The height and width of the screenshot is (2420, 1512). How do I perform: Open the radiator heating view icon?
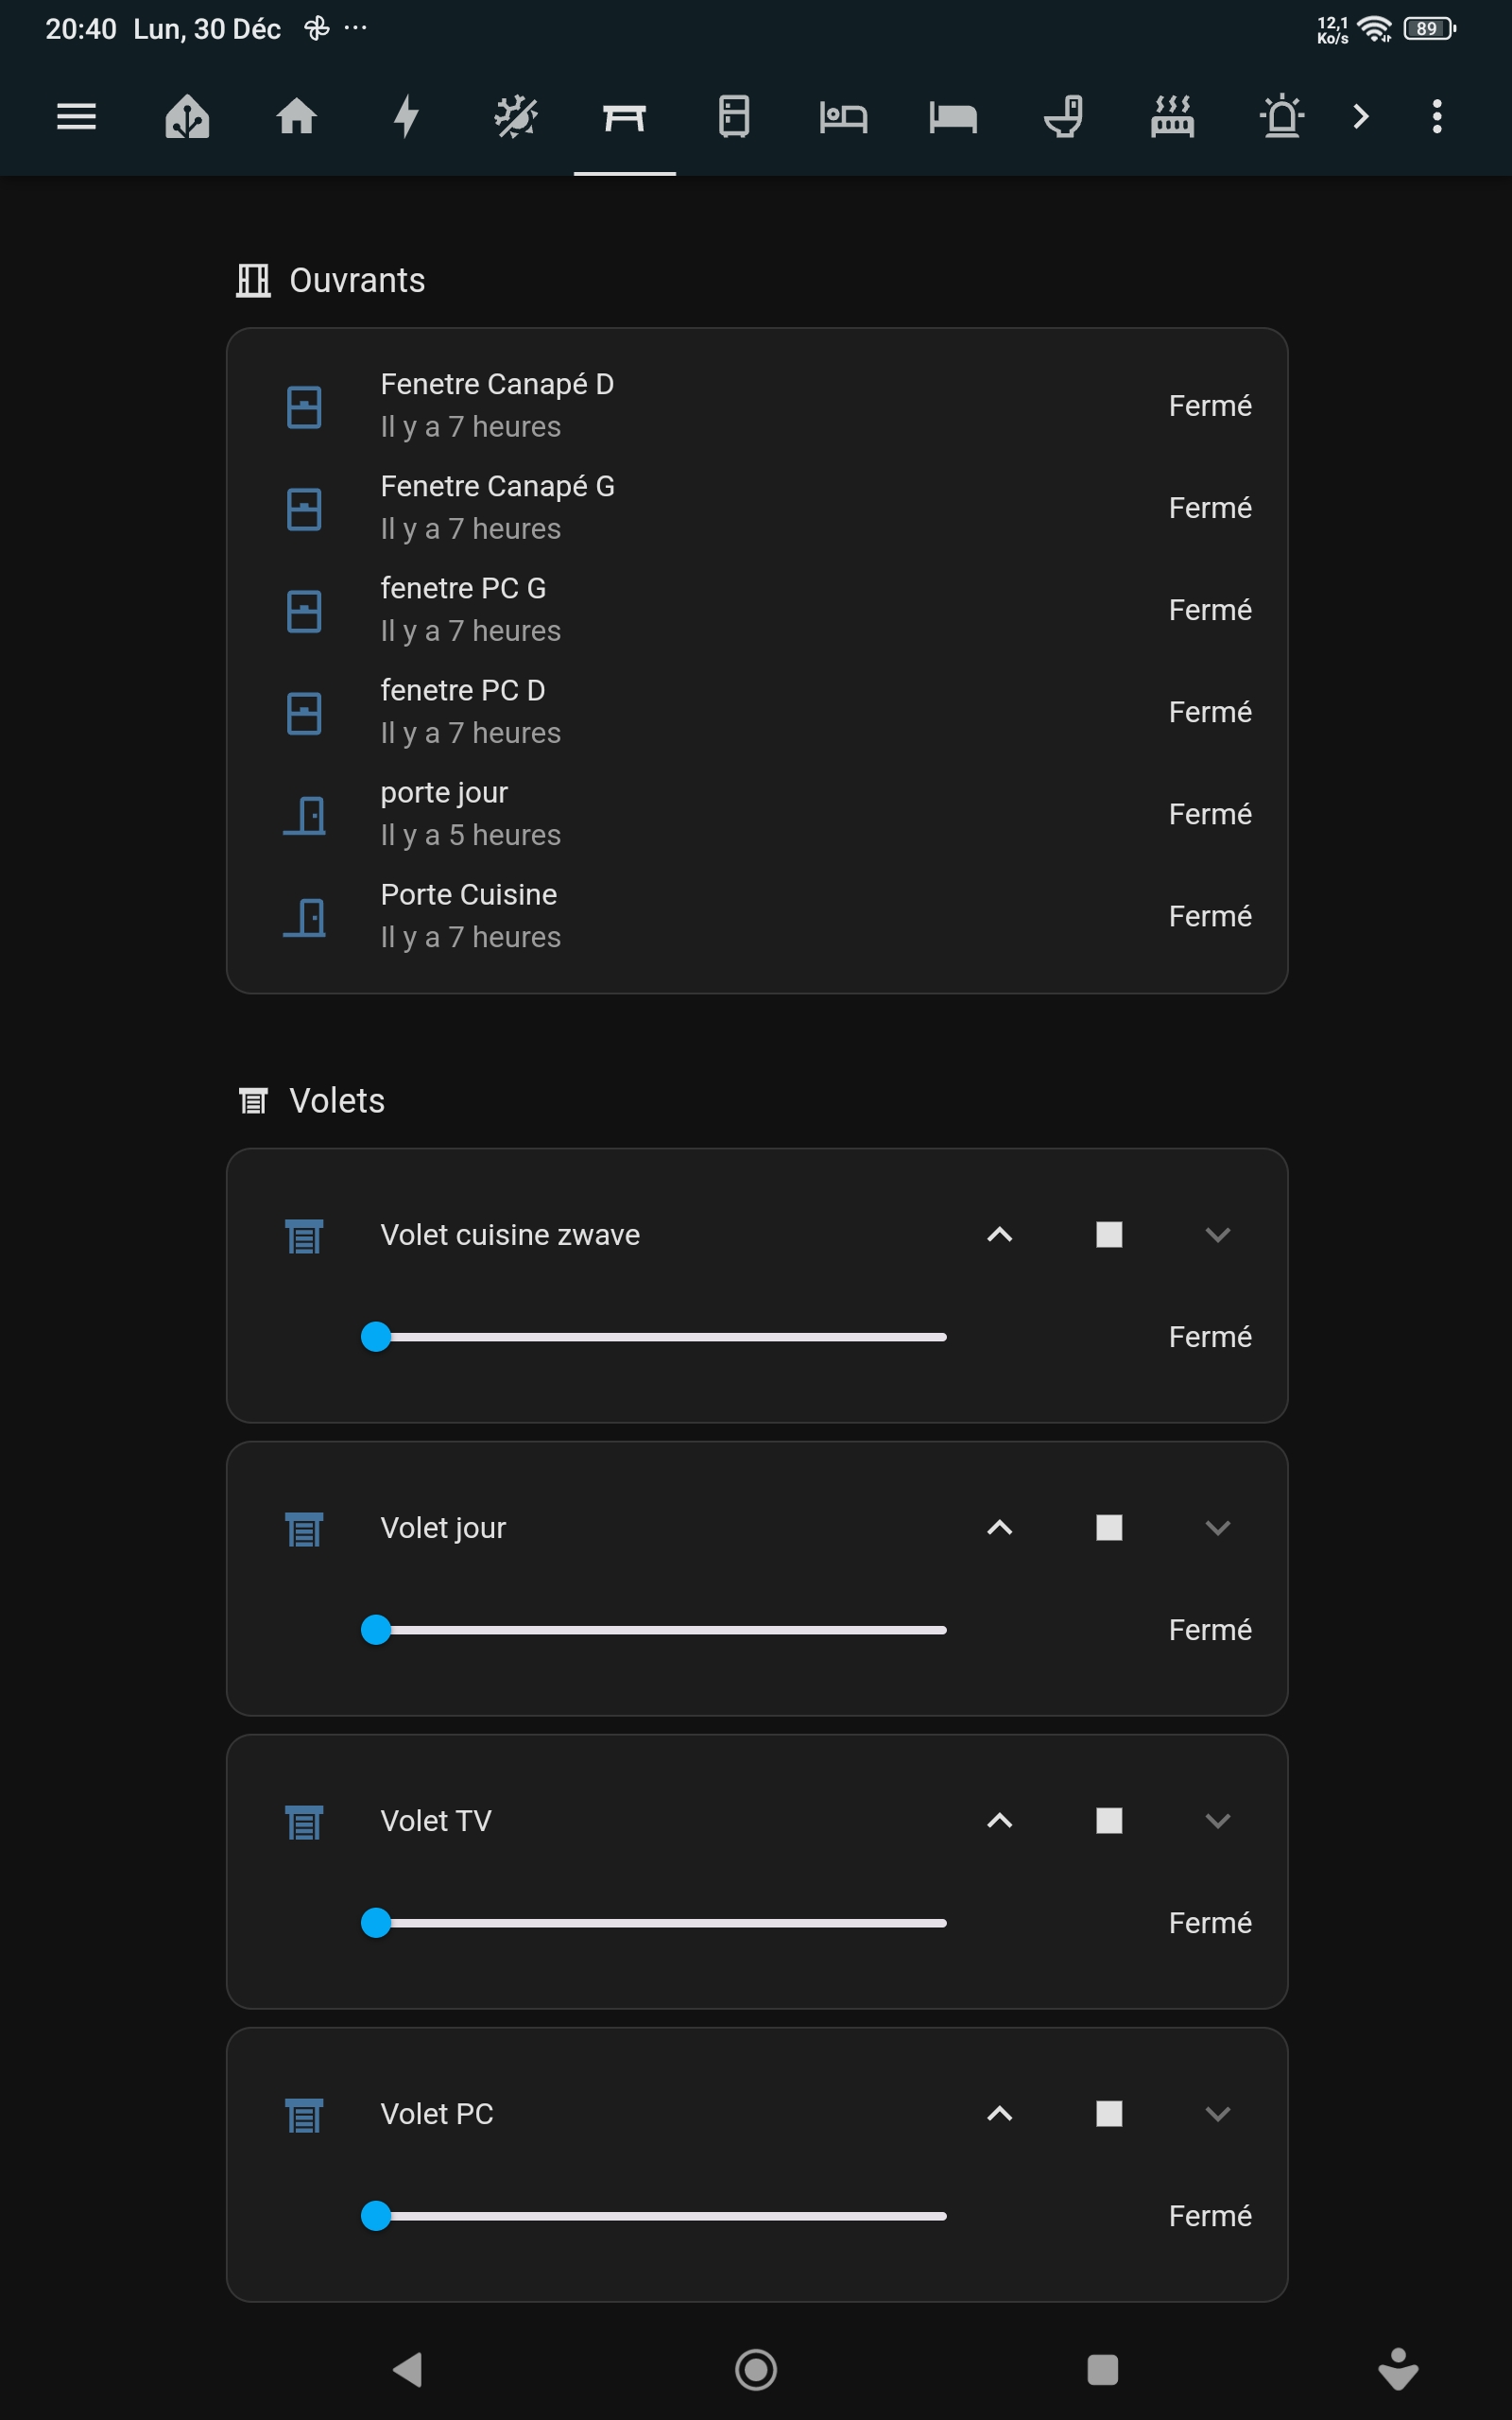[1172, 117]
